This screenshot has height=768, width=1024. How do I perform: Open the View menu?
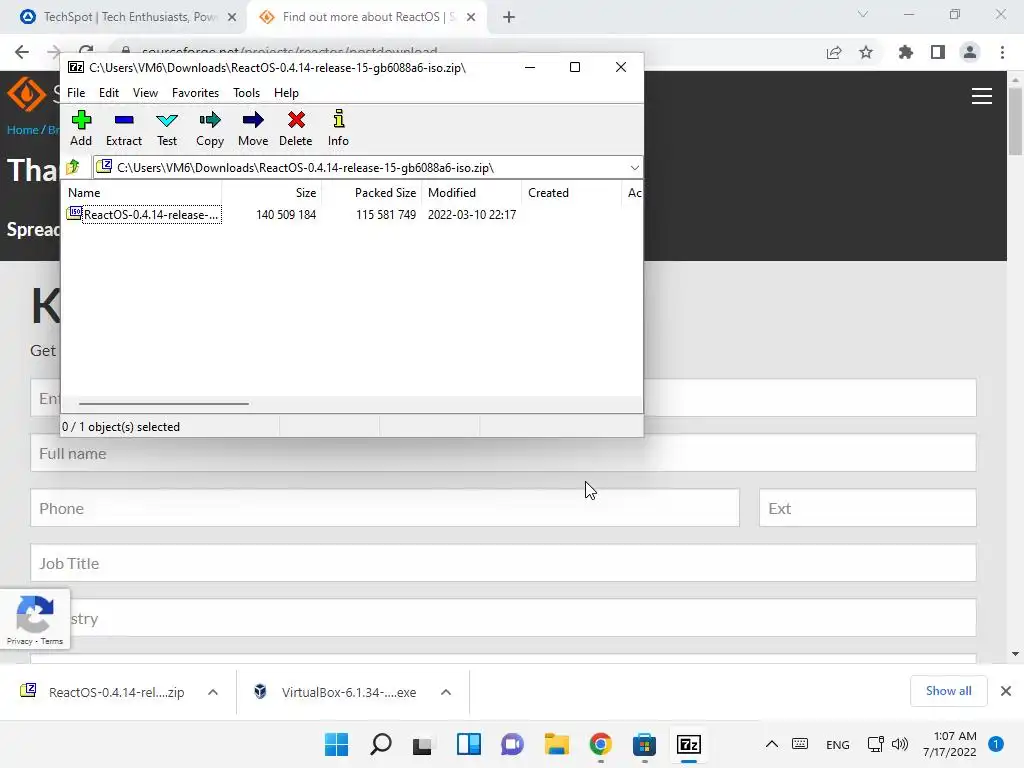click(x=145, y=93)
